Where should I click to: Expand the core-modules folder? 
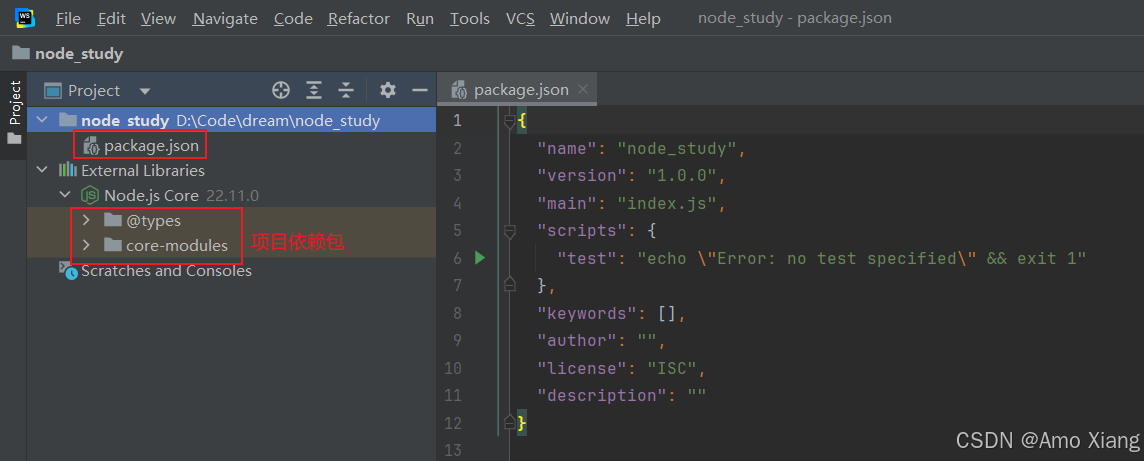[86, 246]
